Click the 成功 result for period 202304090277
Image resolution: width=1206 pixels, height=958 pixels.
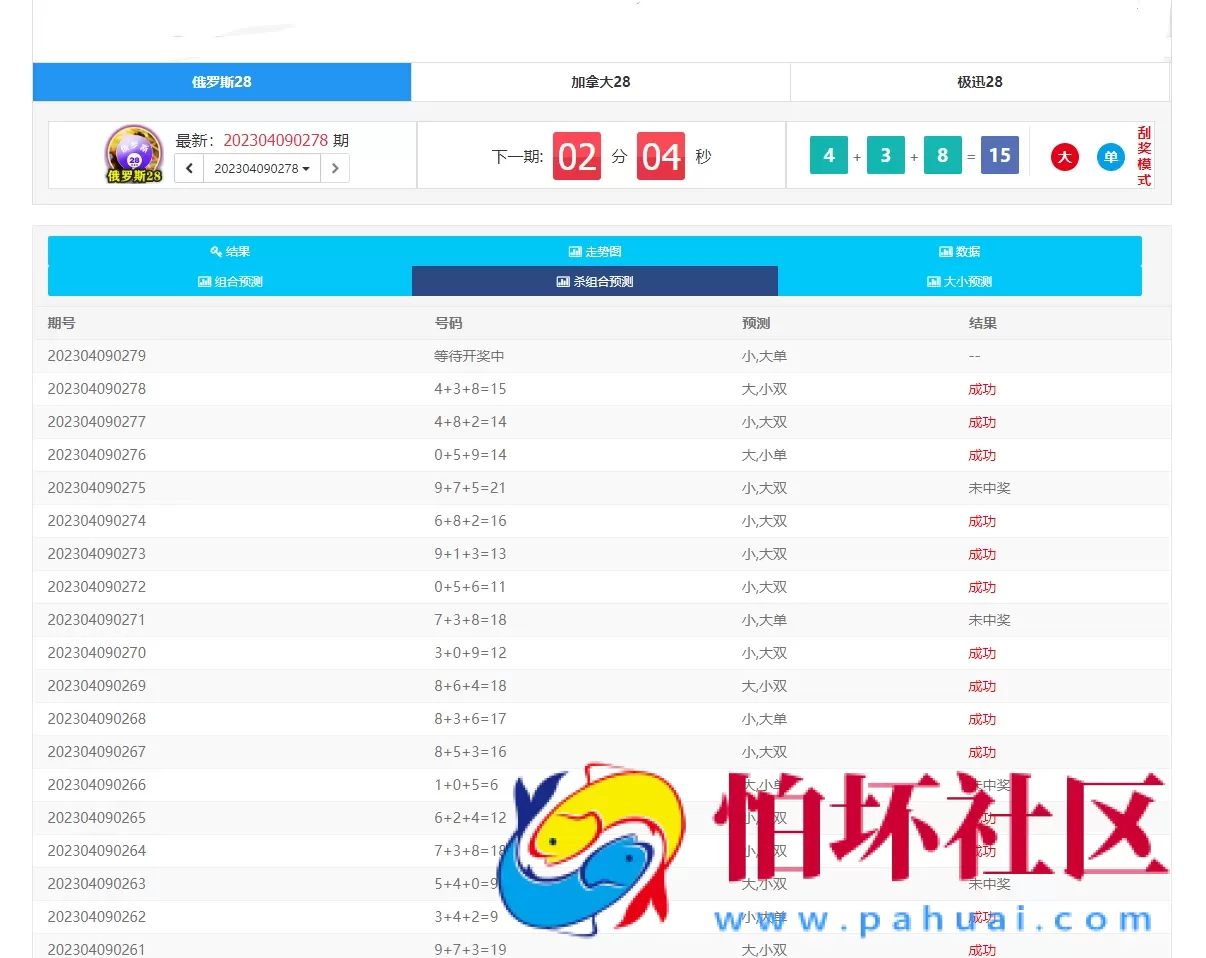click(x=982, y=421)
